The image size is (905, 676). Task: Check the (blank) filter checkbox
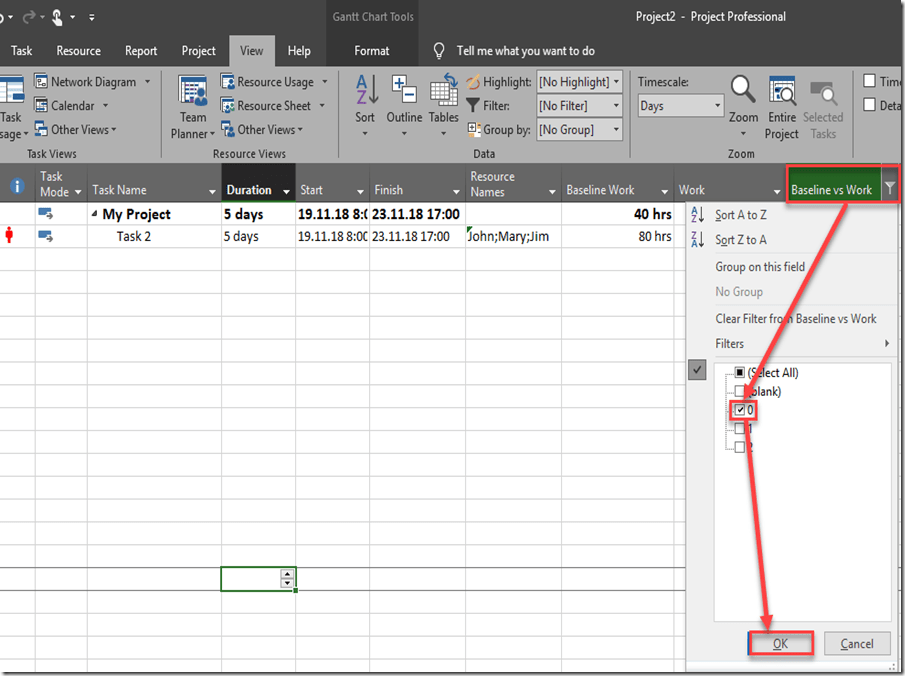pos(740,392)
